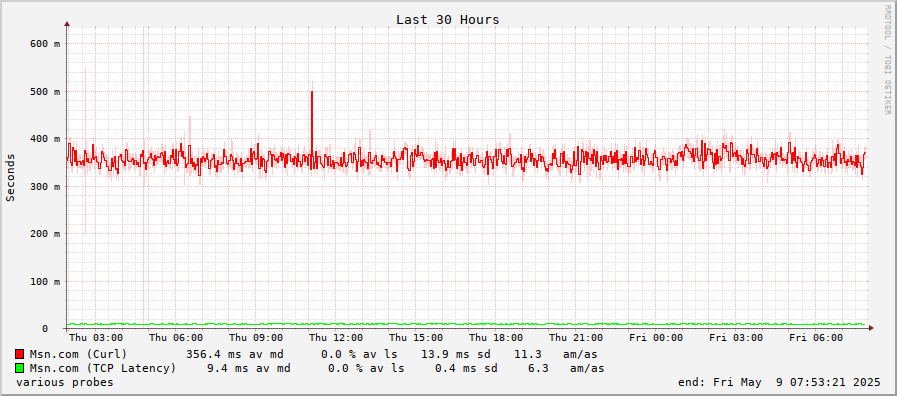Select the 'Msn.com (Curl)' legend label
Image resolution: width=897 pixels, height=396 pixels.
pyautogui.click(x=78, y=354)
